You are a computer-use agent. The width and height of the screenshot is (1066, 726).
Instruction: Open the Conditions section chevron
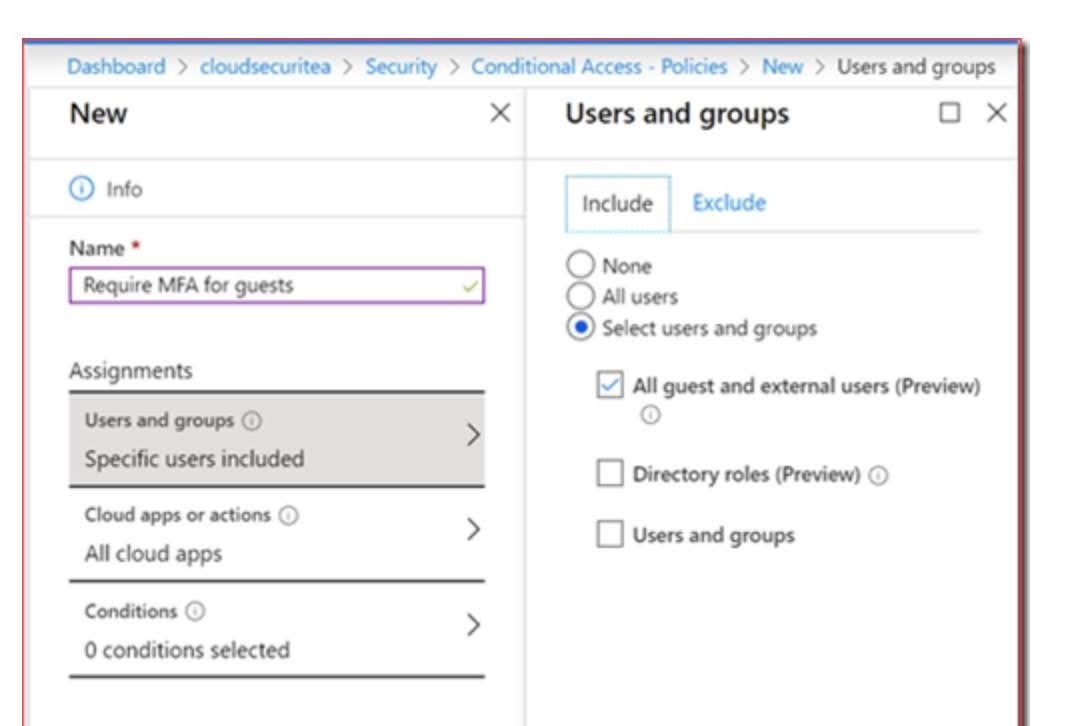pos(474,626)
